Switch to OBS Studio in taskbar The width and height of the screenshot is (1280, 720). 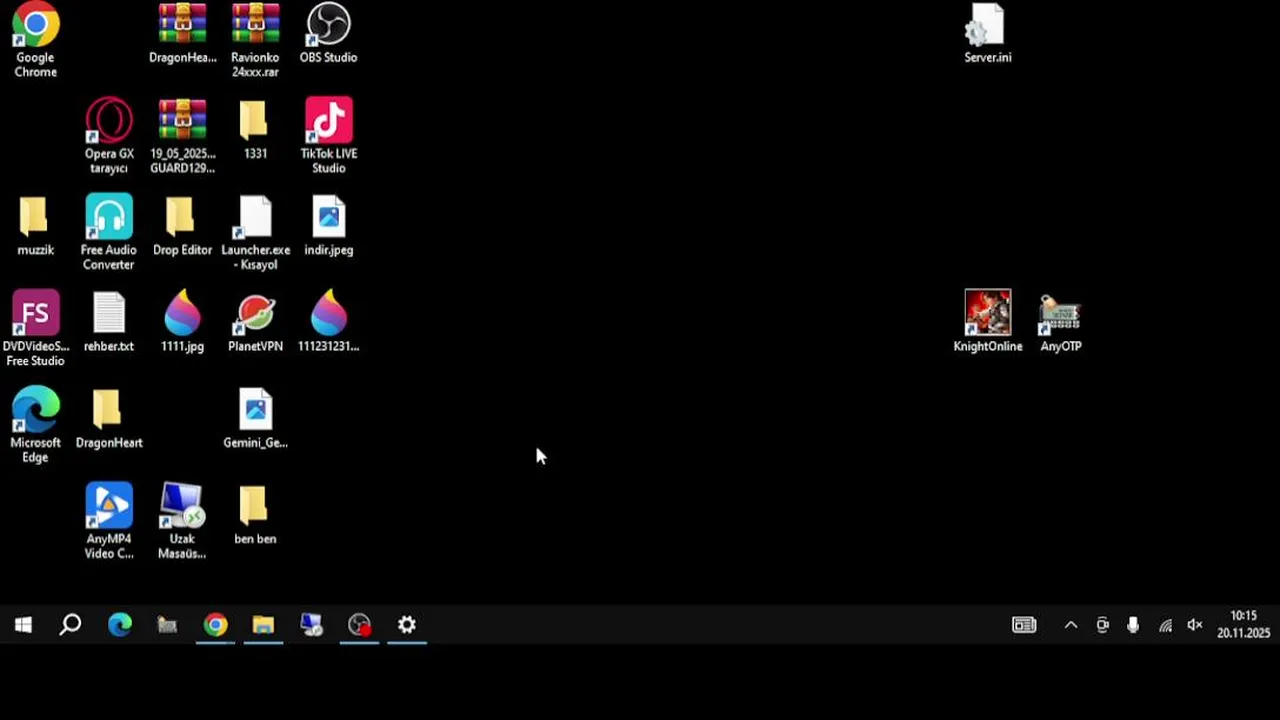pos(359,625)
